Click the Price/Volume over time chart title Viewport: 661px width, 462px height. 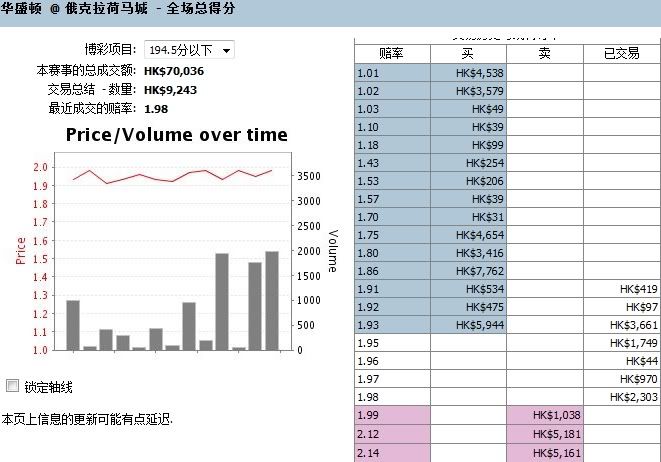click(x=176, y=135)
